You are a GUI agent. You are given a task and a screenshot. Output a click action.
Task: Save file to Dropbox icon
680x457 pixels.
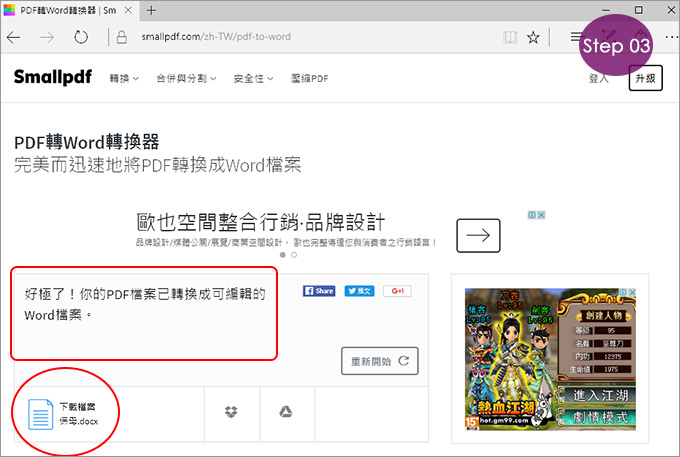tap(231, 411)
